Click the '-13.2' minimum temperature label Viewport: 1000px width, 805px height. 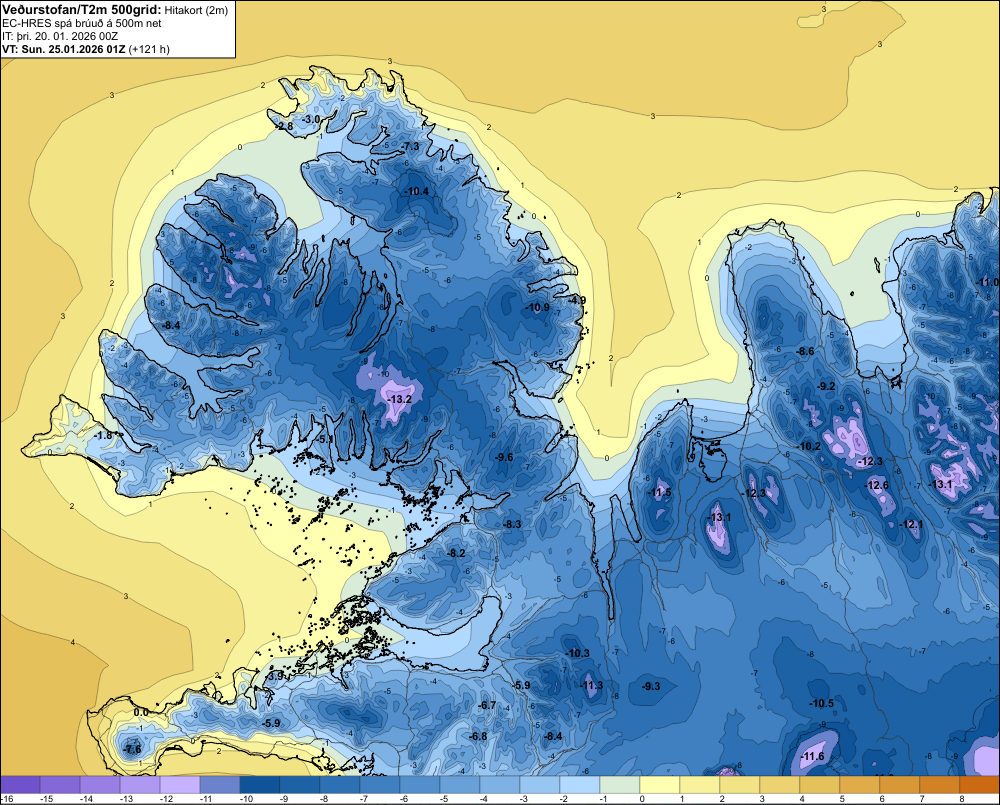coord(399,399)
